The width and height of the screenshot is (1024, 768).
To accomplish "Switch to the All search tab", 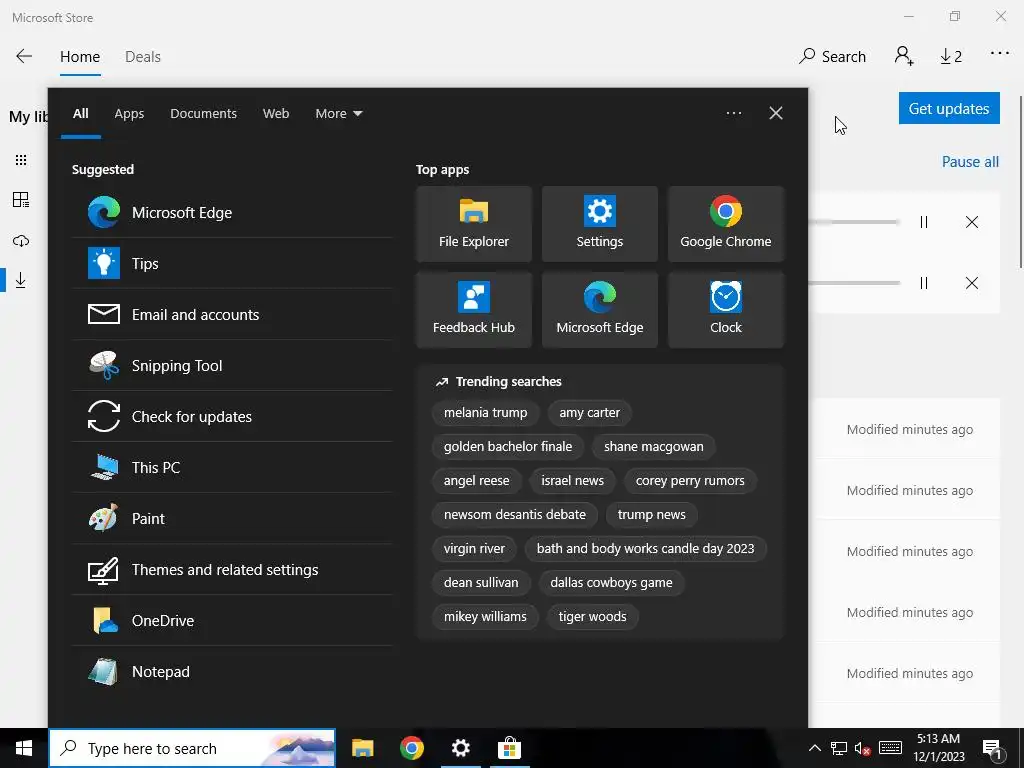I will click(80, 114).
